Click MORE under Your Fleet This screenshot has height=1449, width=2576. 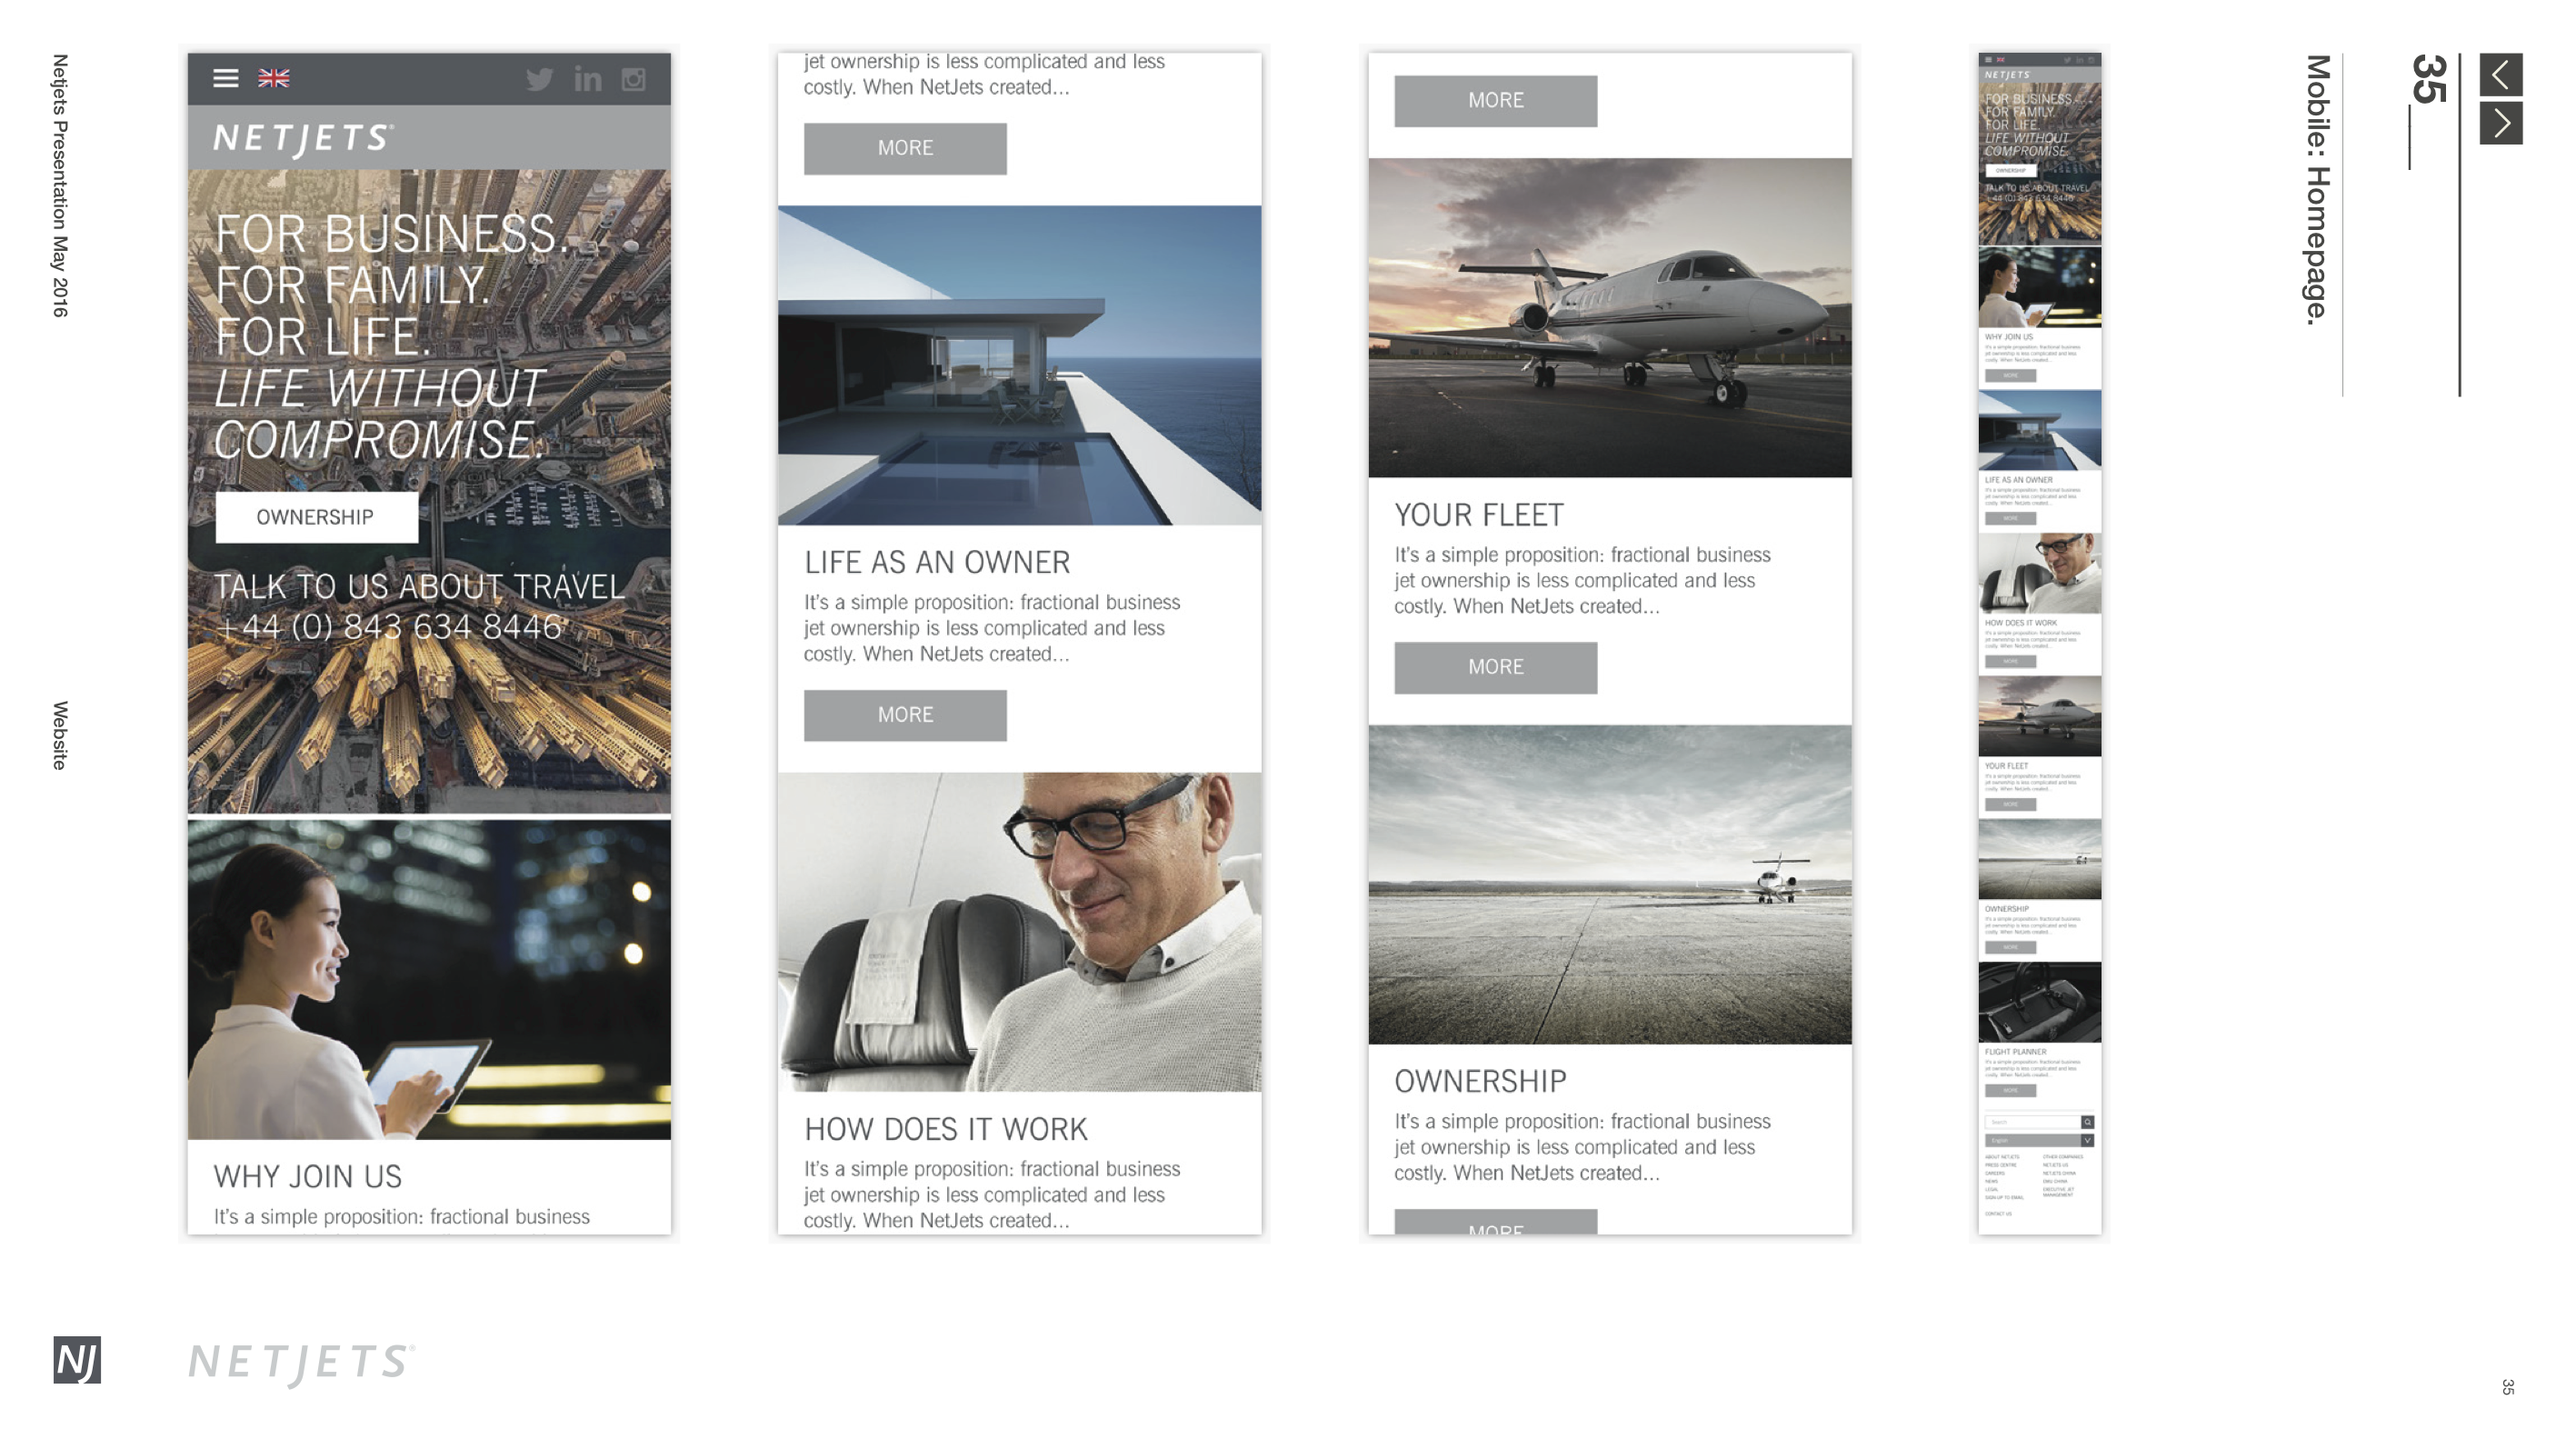[1495, 667]
